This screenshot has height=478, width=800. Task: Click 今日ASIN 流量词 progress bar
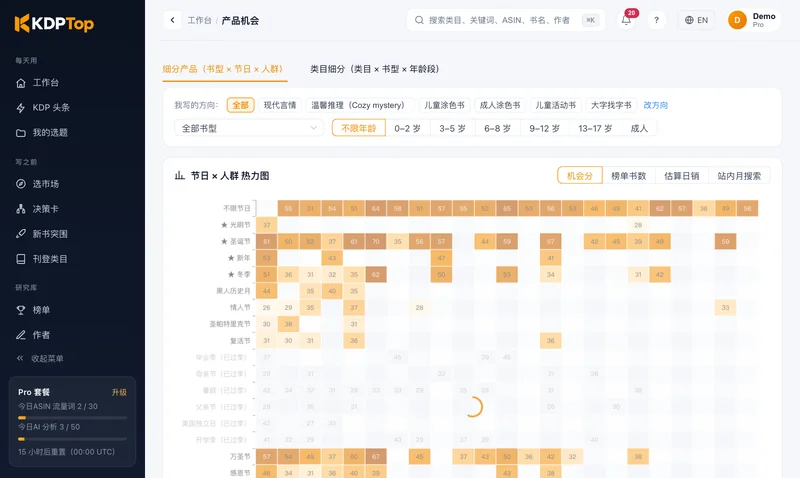tap(72, 418)
